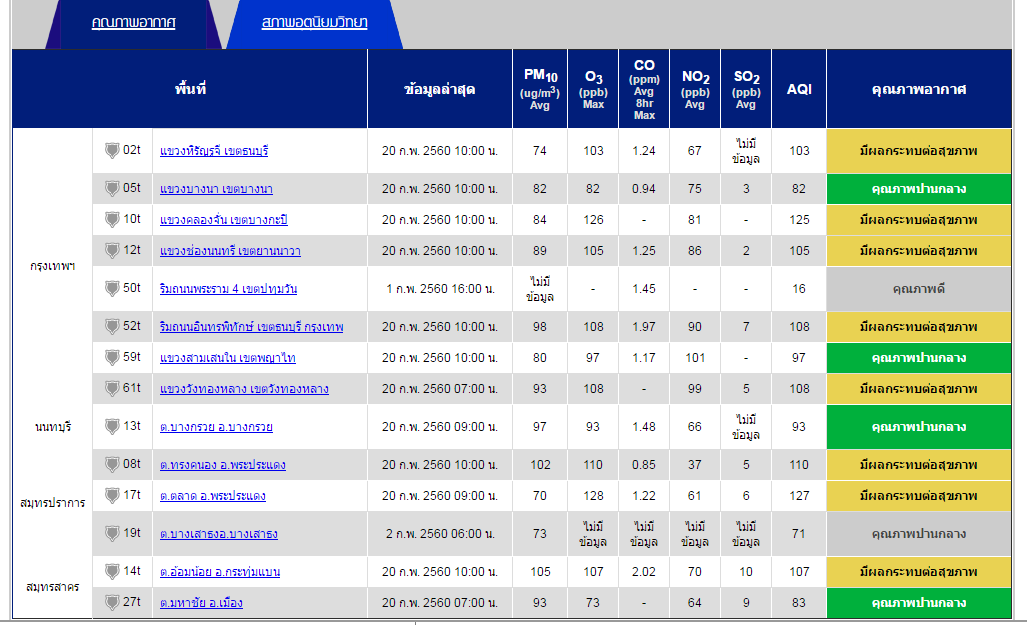Select the สมุทรสาคร region cell
1027x625 pixels.
[52, 587]
